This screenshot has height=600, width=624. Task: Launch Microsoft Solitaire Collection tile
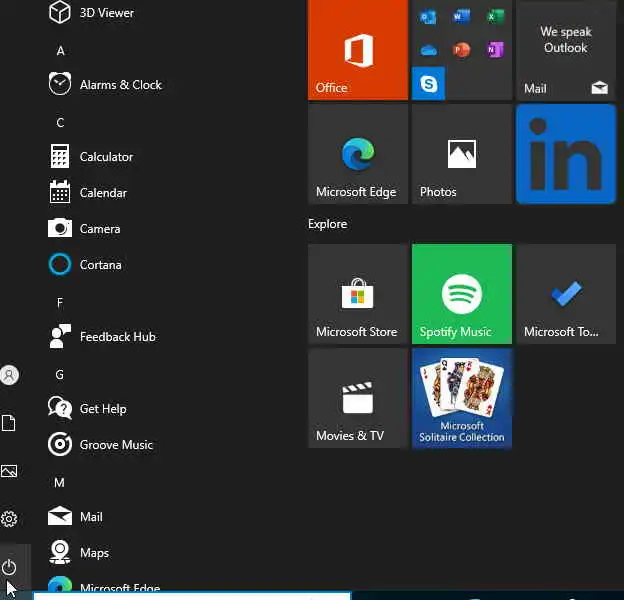[462, 398]
